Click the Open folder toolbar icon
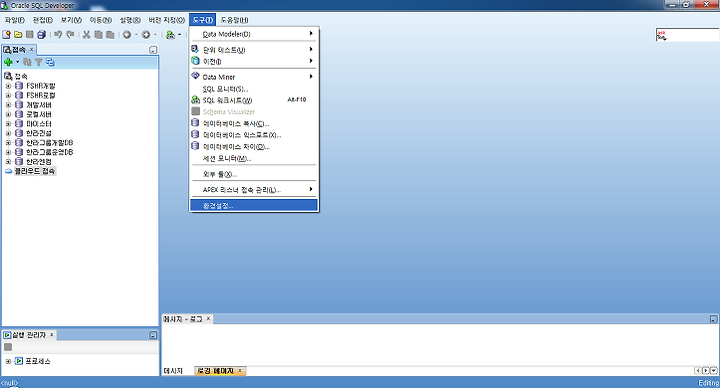Viewport: 720px width, 388px height. point(18,34)
